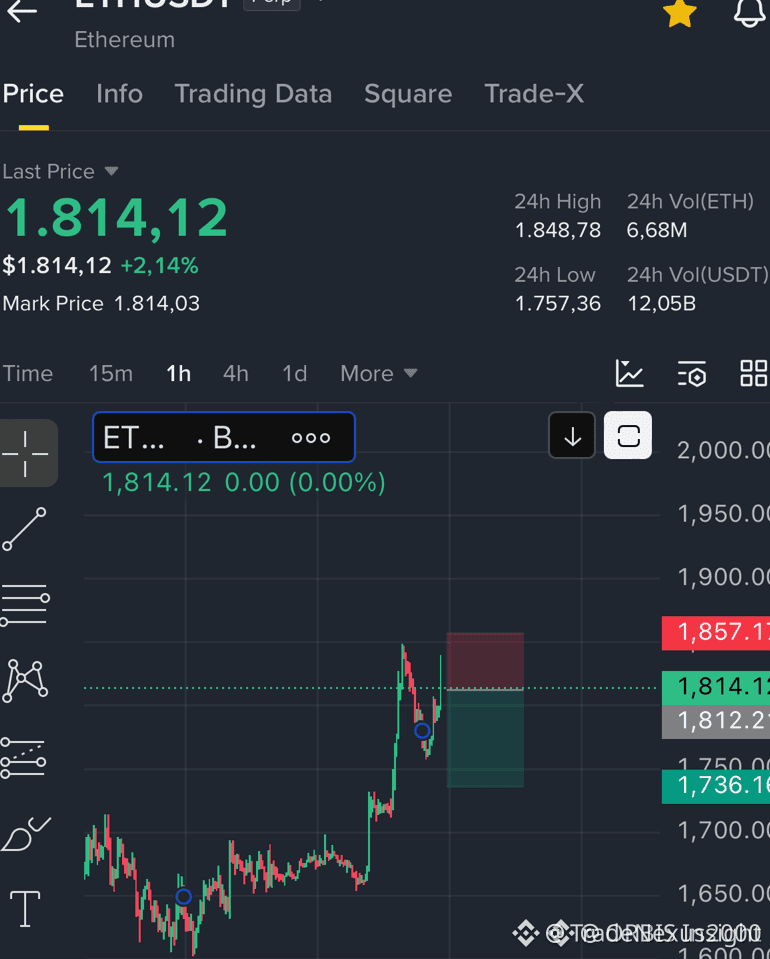This screenshot has width=770, height=959.
Task: Open the price alert bell
Action: coord(750,12)
